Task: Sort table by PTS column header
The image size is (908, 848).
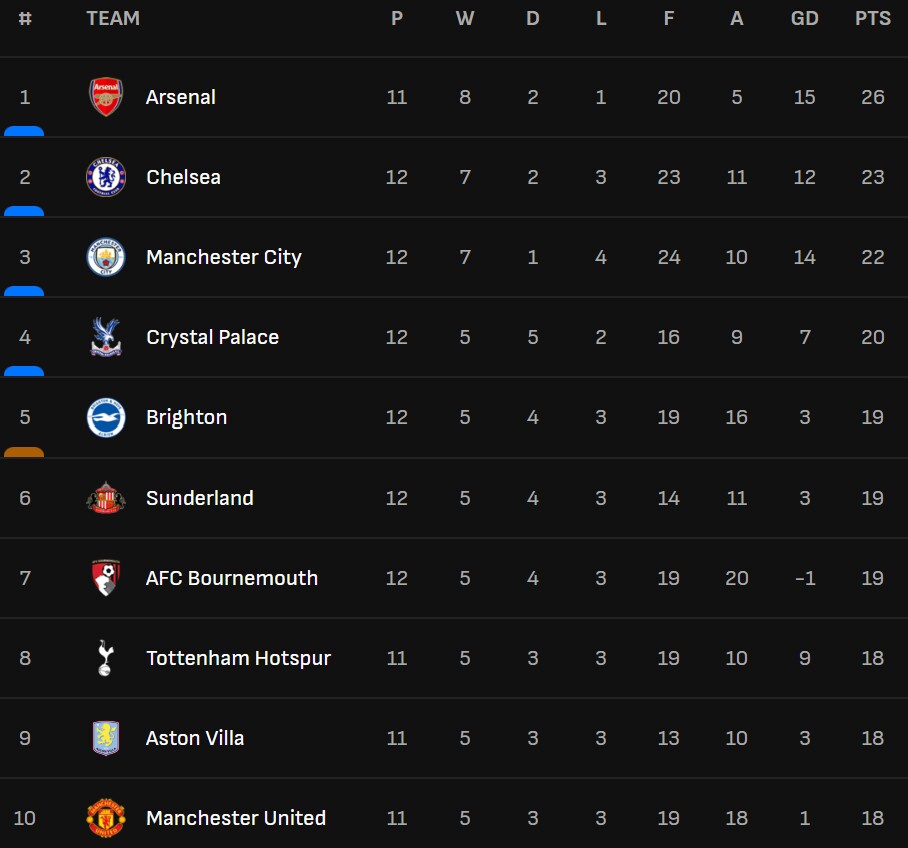Action: [x=872, y=18]
